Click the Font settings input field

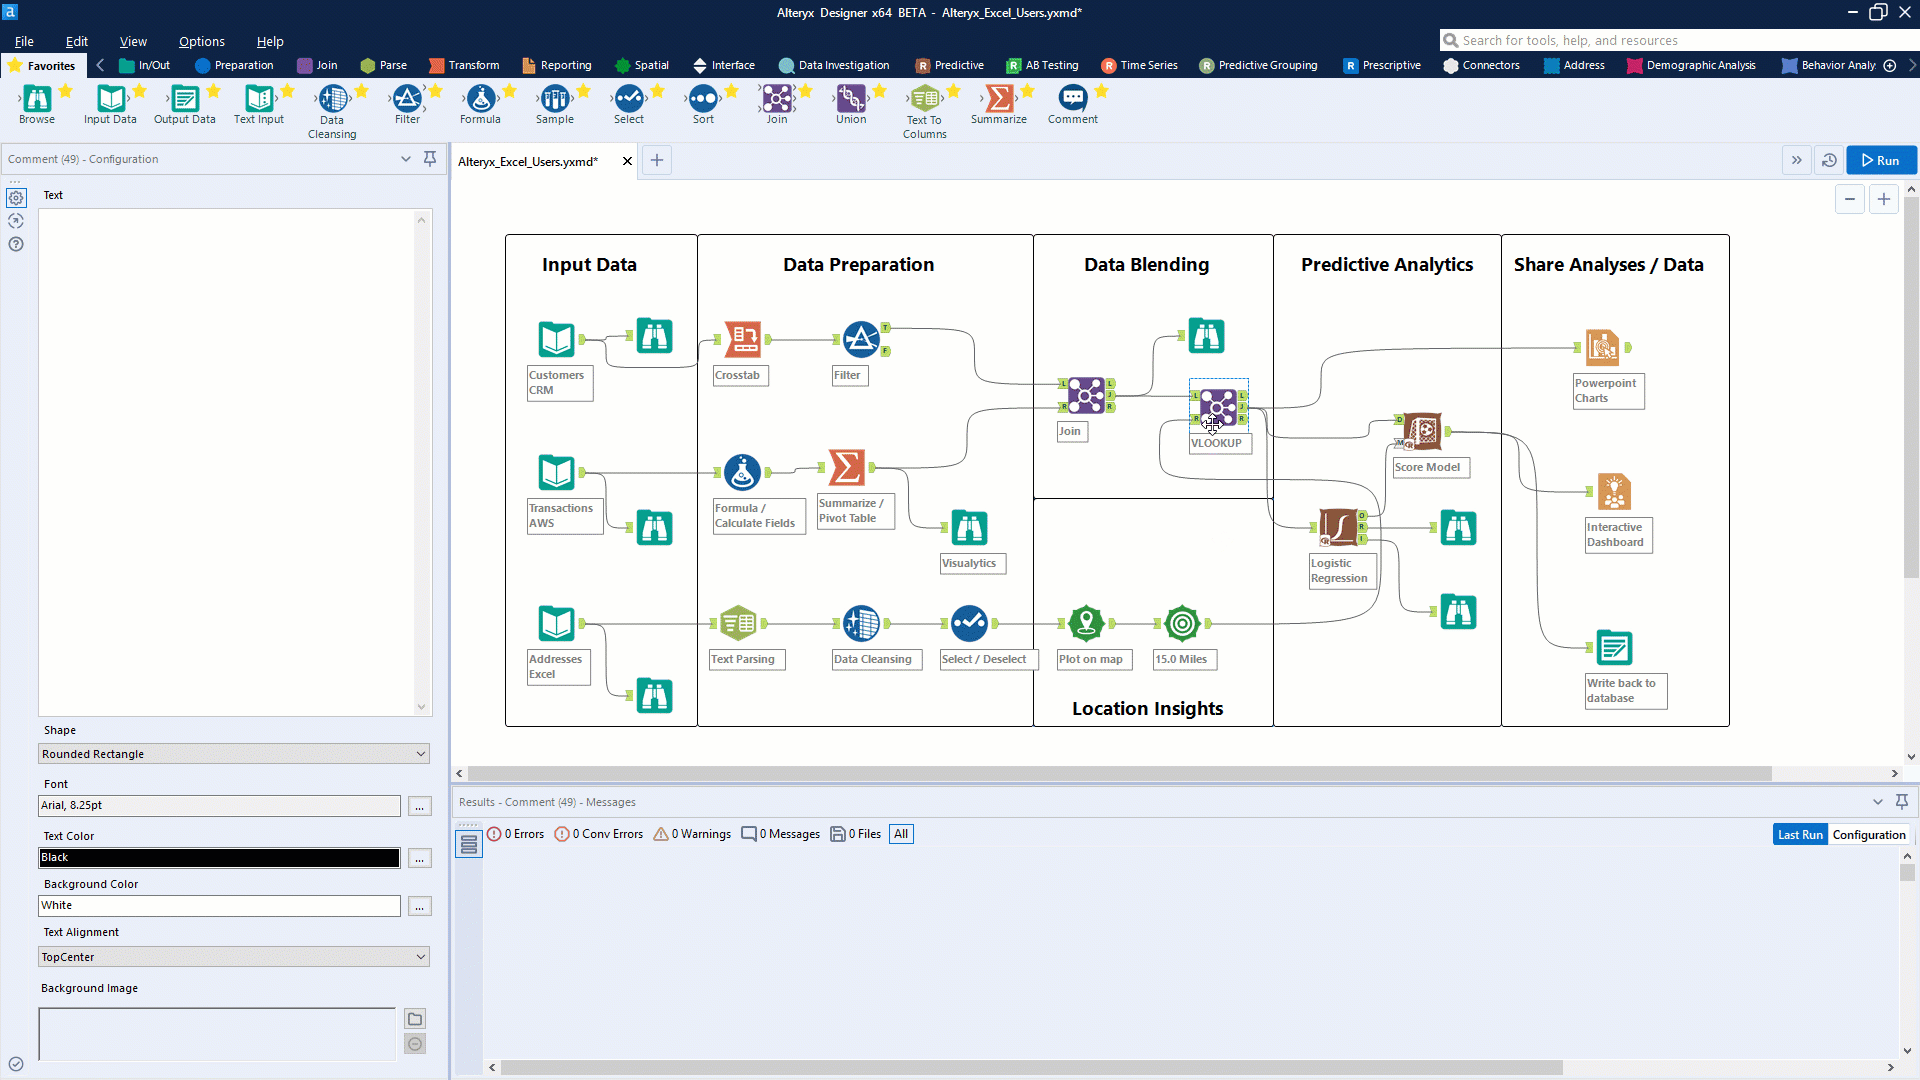coord(219,804)
